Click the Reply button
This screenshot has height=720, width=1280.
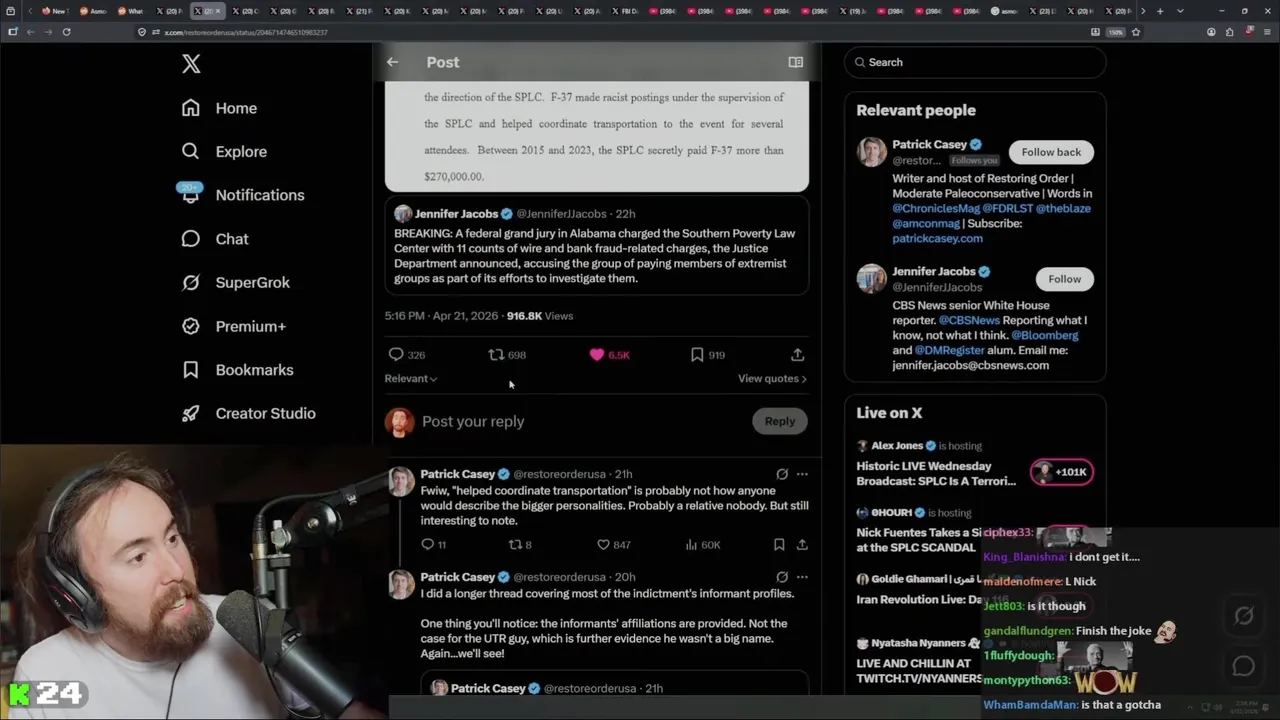780,421
